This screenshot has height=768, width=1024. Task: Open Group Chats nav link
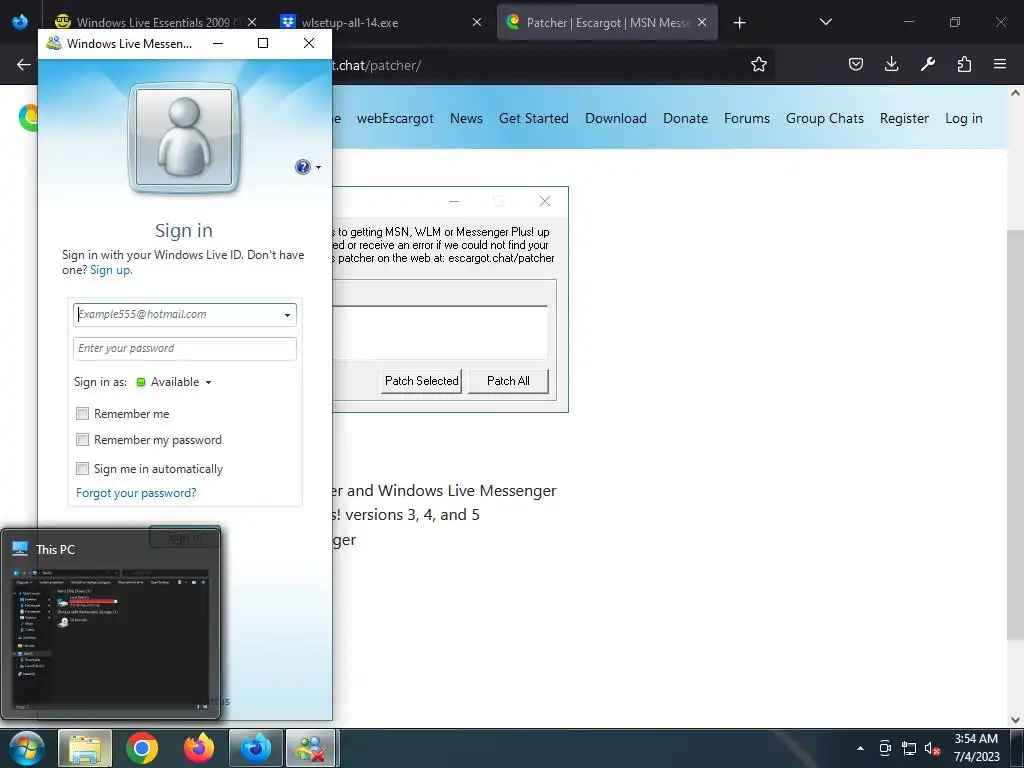[x=825, y=118]
